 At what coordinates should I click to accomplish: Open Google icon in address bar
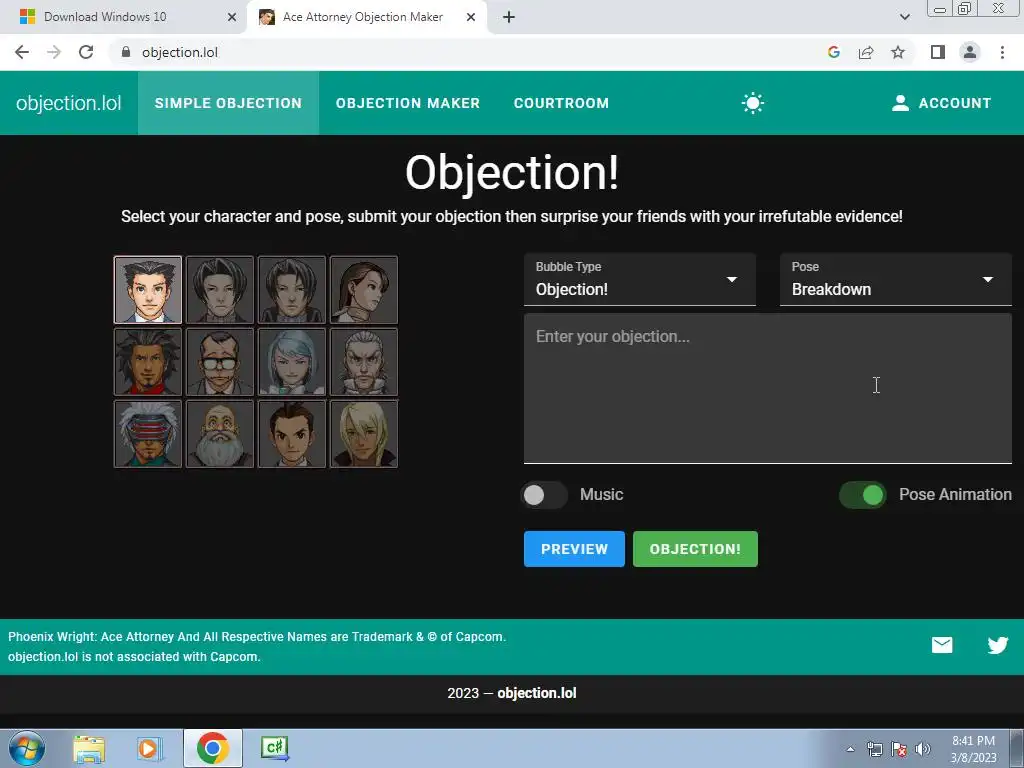pyautogui.click(x=833, y=52)
